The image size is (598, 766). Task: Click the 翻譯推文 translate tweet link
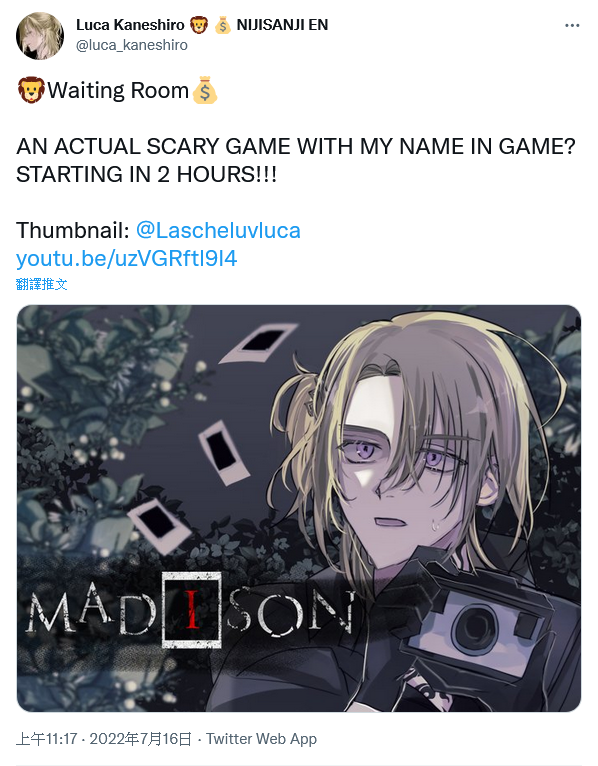coord(42,284)
